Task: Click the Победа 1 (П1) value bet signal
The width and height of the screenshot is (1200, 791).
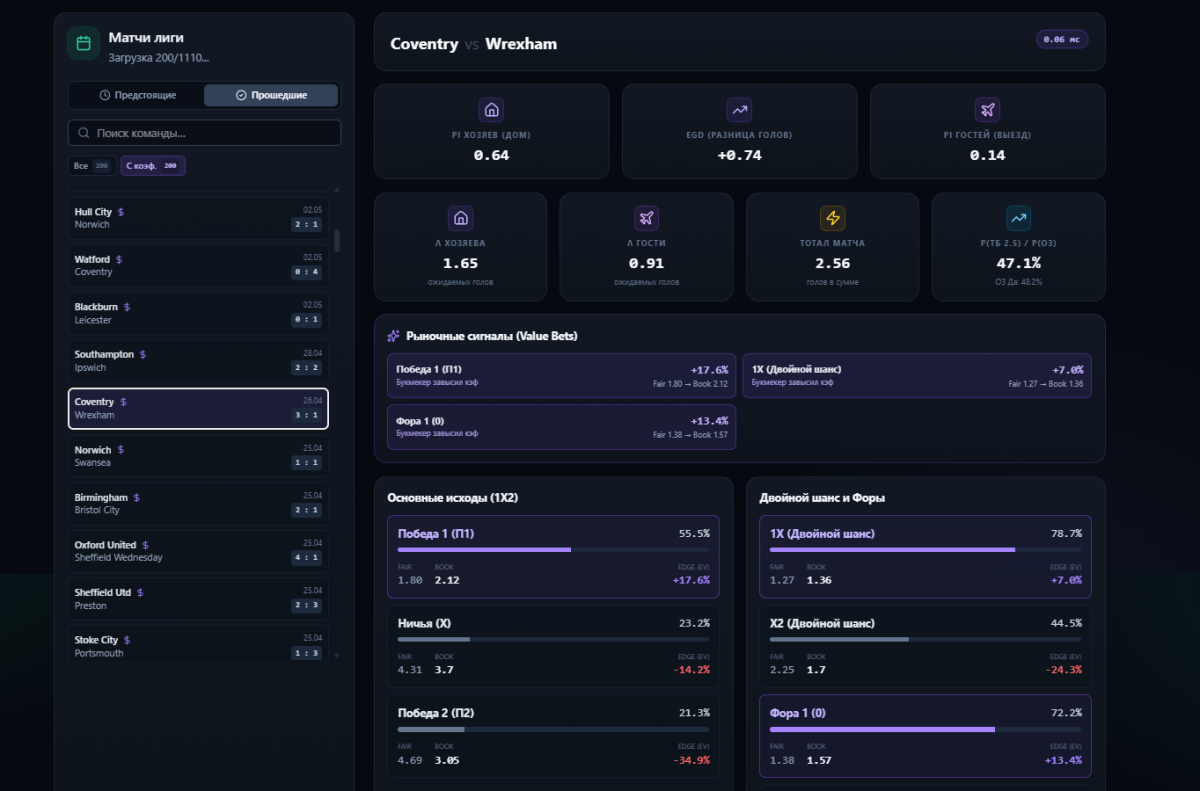Action: pyautogui.click(x=561, y=376)
